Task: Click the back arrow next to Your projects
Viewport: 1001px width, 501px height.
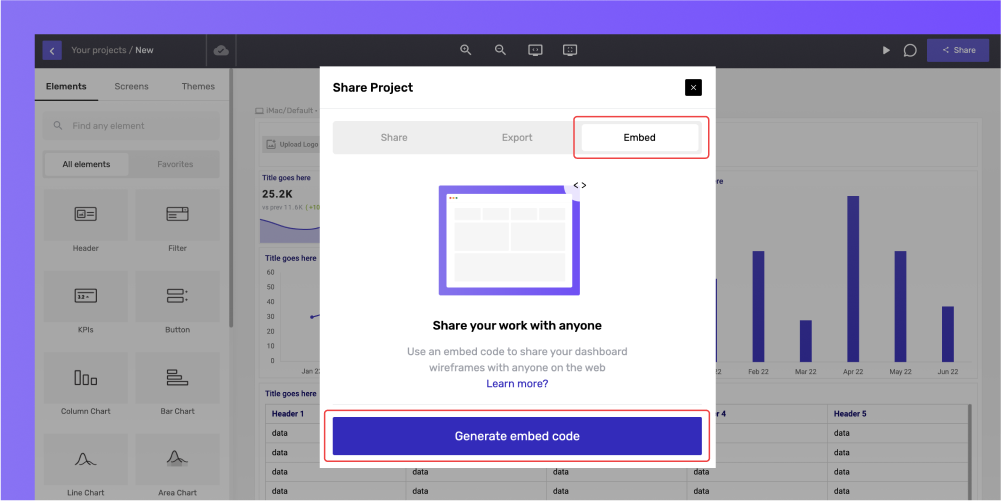Action: coord(52,50)
